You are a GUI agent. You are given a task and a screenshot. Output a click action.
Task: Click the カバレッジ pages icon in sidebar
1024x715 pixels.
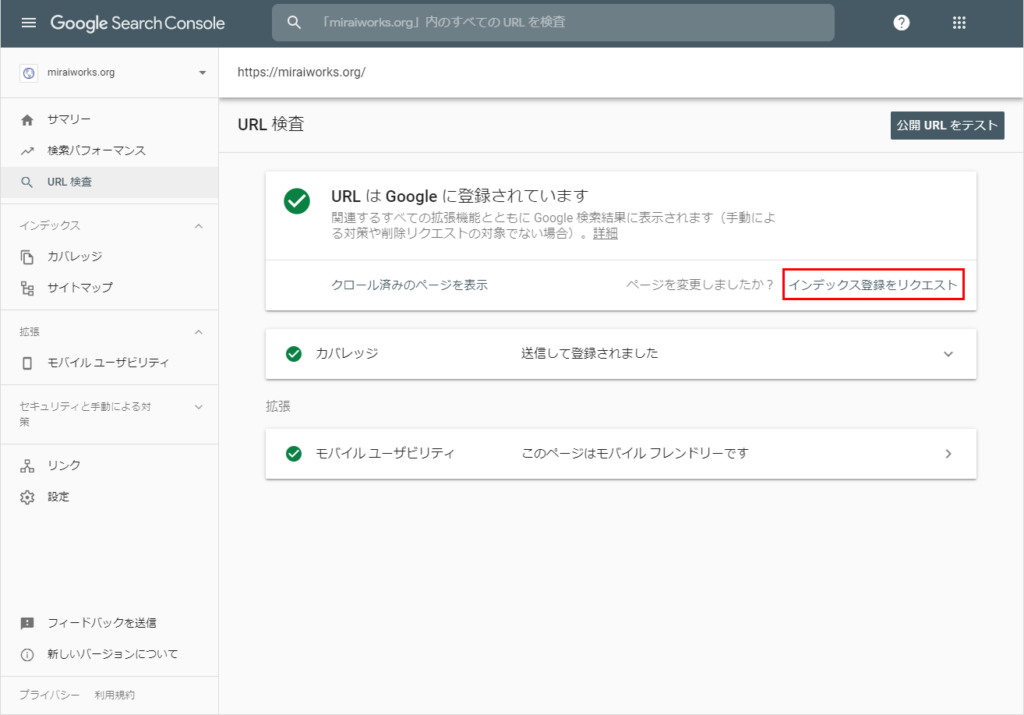(27, 257)
